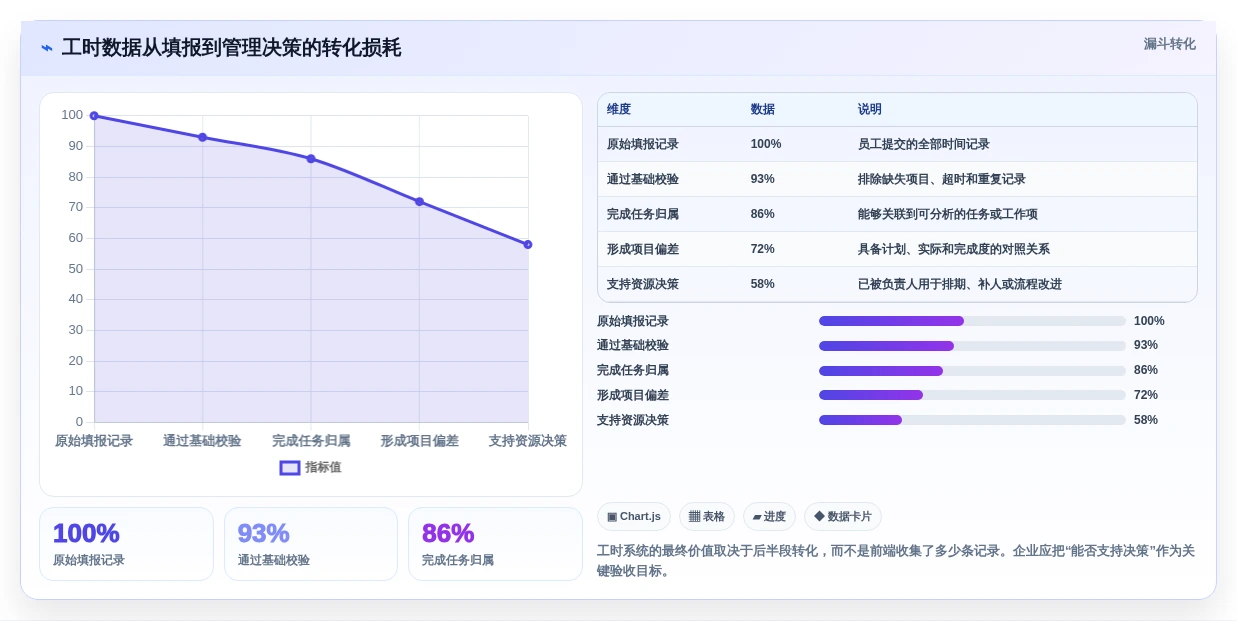
Task: Click the 形成项目偏差 progress bar
Action: [x=972, y=395]
